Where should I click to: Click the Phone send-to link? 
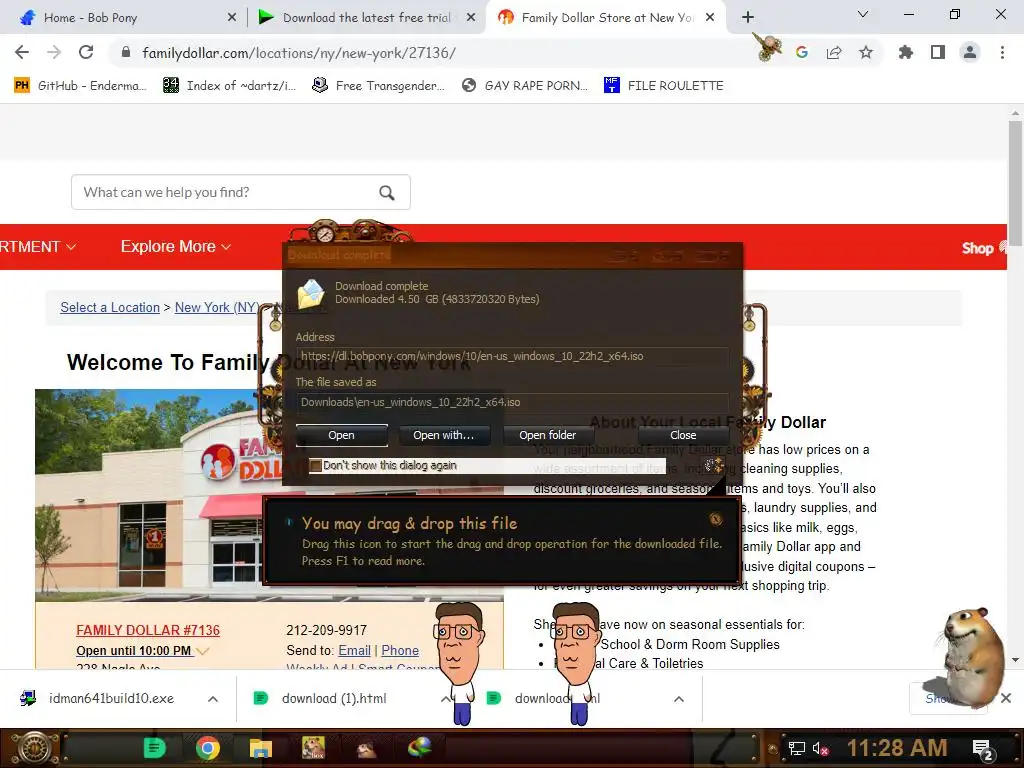tap(400, 650)
